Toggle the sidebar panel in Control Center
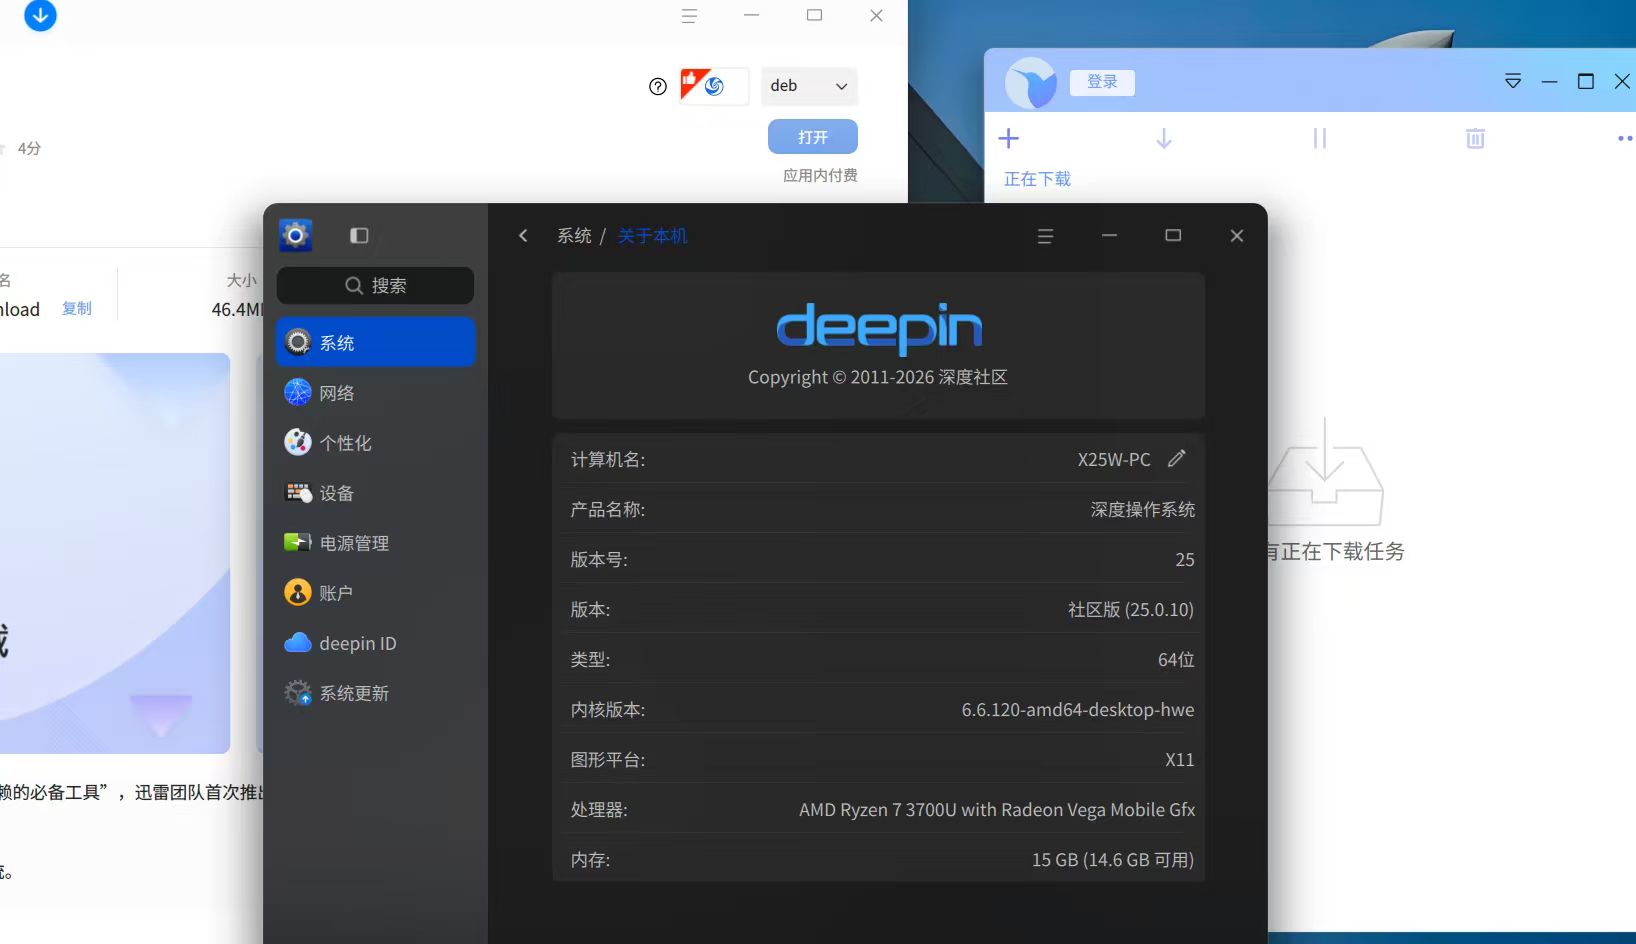Image resolution: width=1636 pixels, height=944 pixels. coord(359,235)
